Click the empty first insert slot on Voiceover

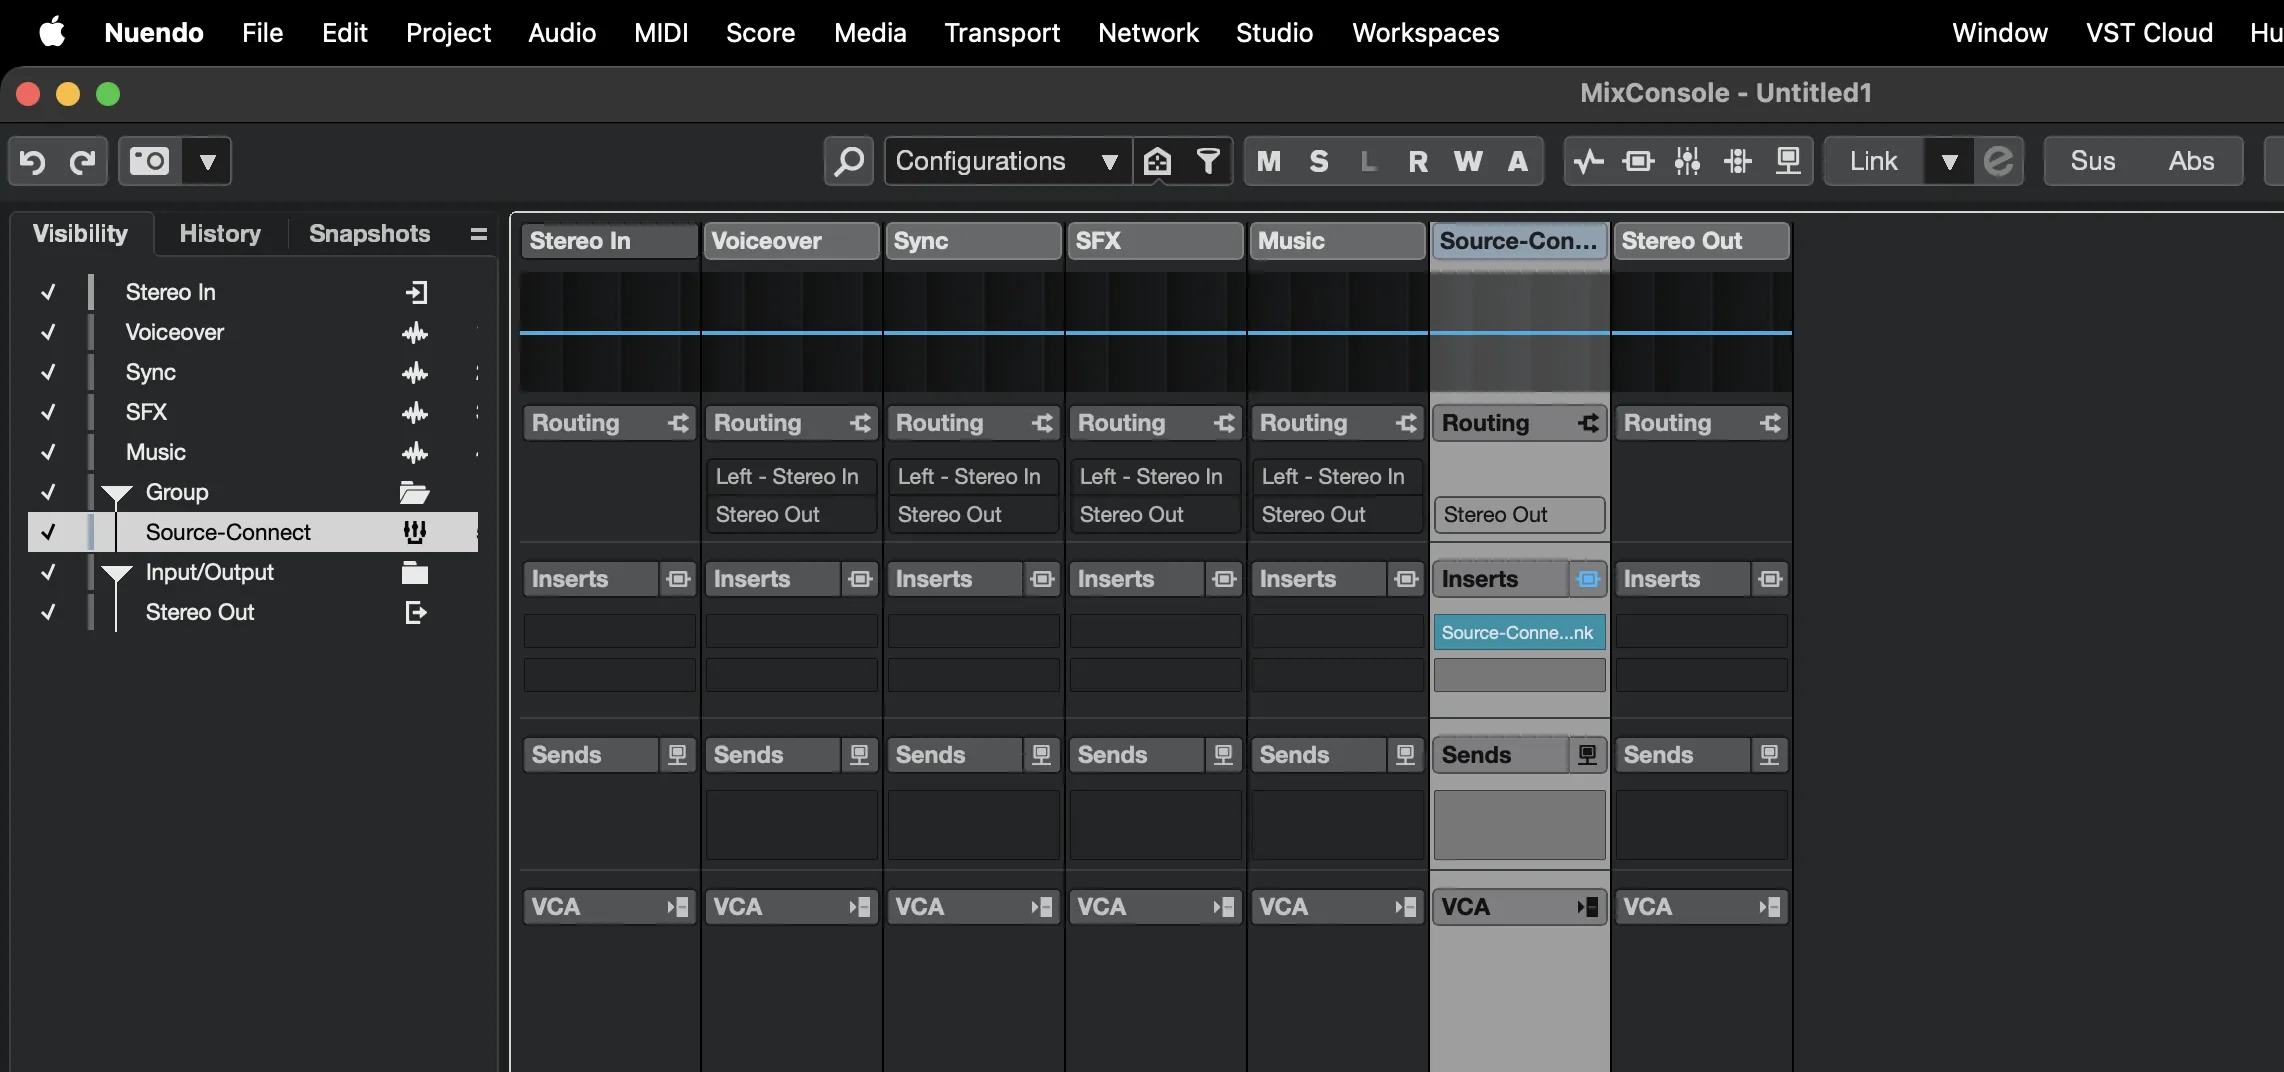tap(791, 632)
